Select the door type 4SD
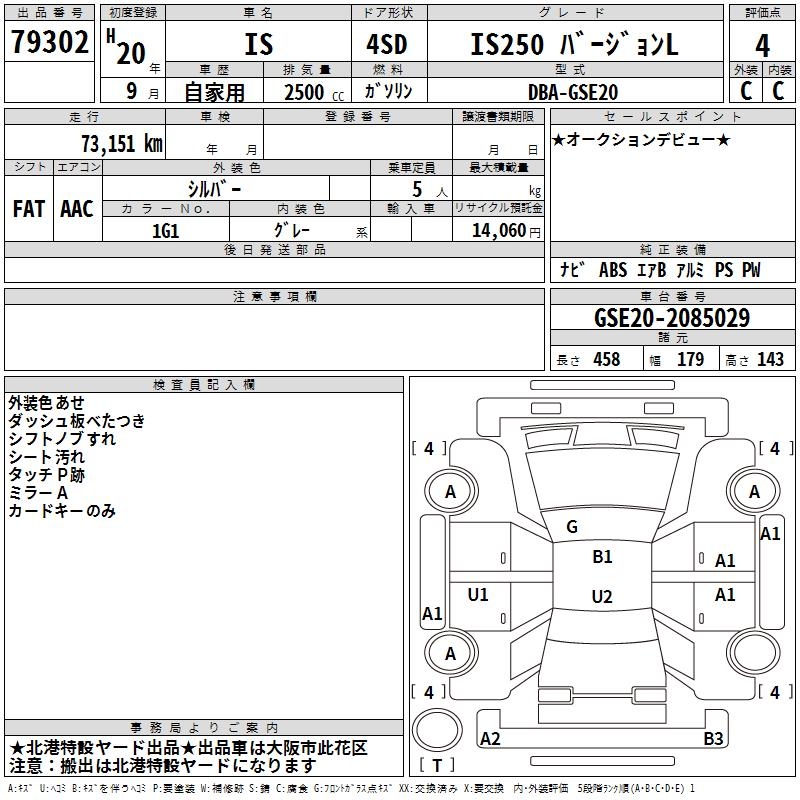The height and width of the screenshot is (800, 800). 387,44
